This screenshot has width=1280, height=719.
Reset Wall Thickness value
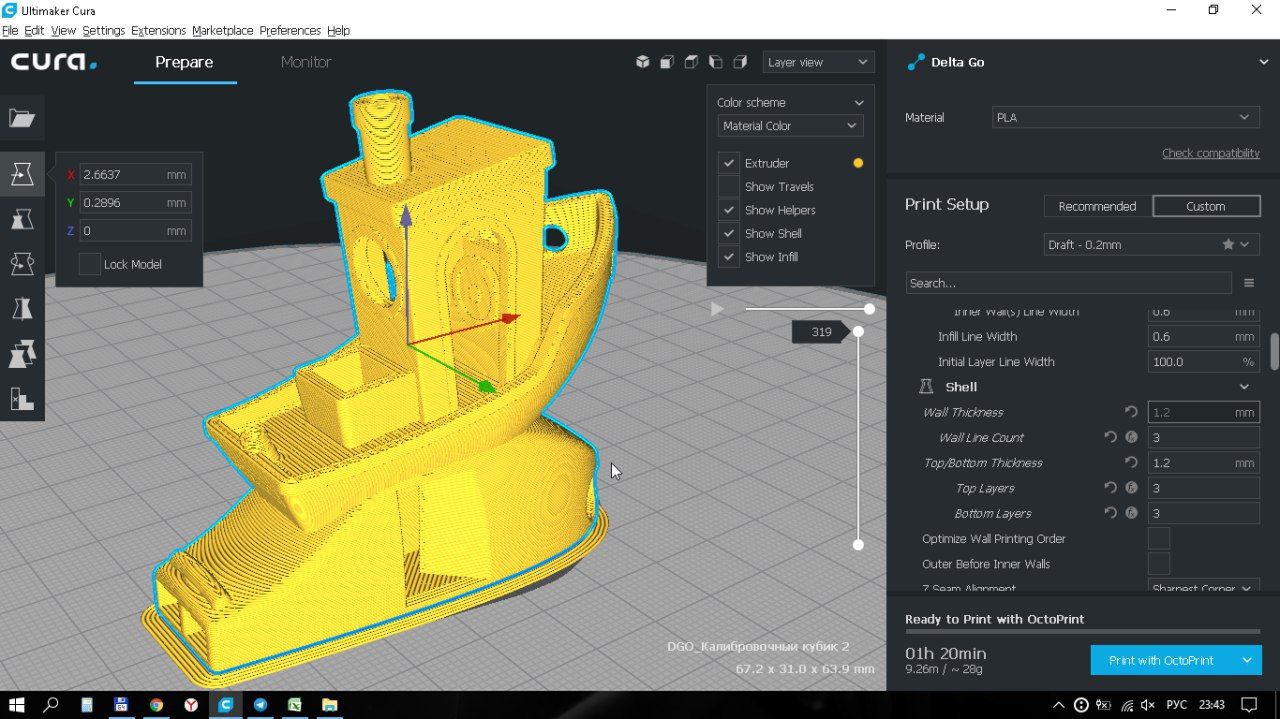1131,412
